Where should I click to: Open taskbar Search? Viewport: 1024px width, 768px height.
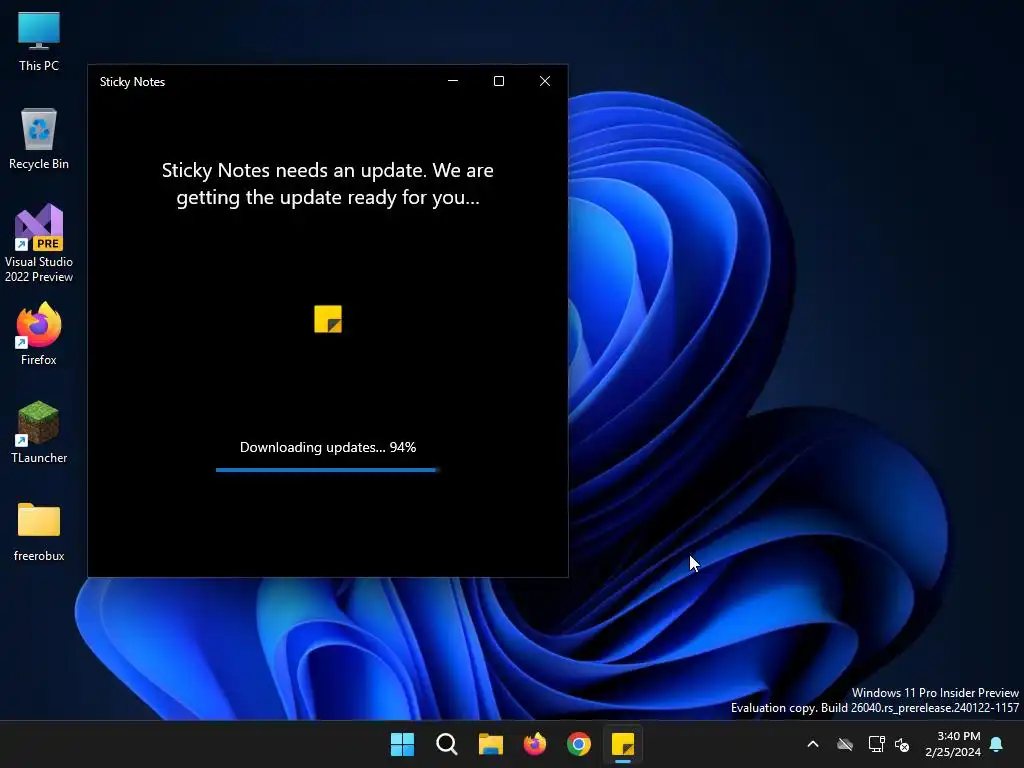coord(447,744)
